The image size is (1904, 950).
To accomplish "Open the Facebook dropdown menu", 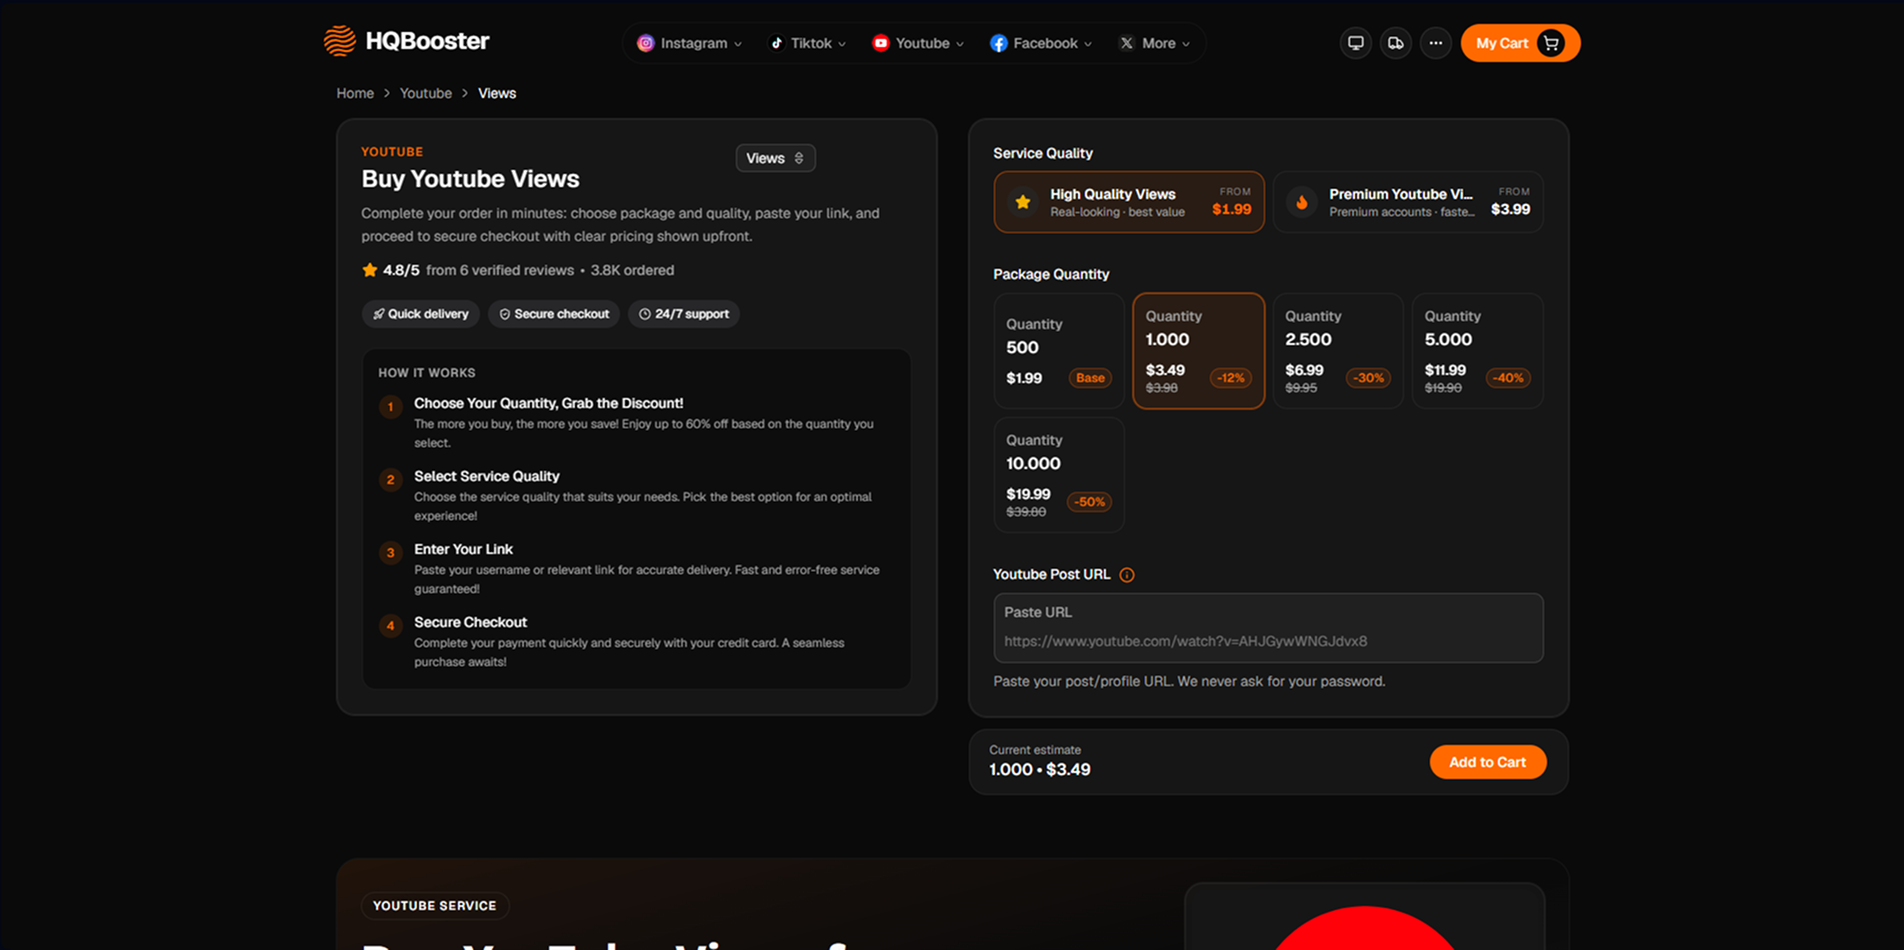I will [1041, 43].
